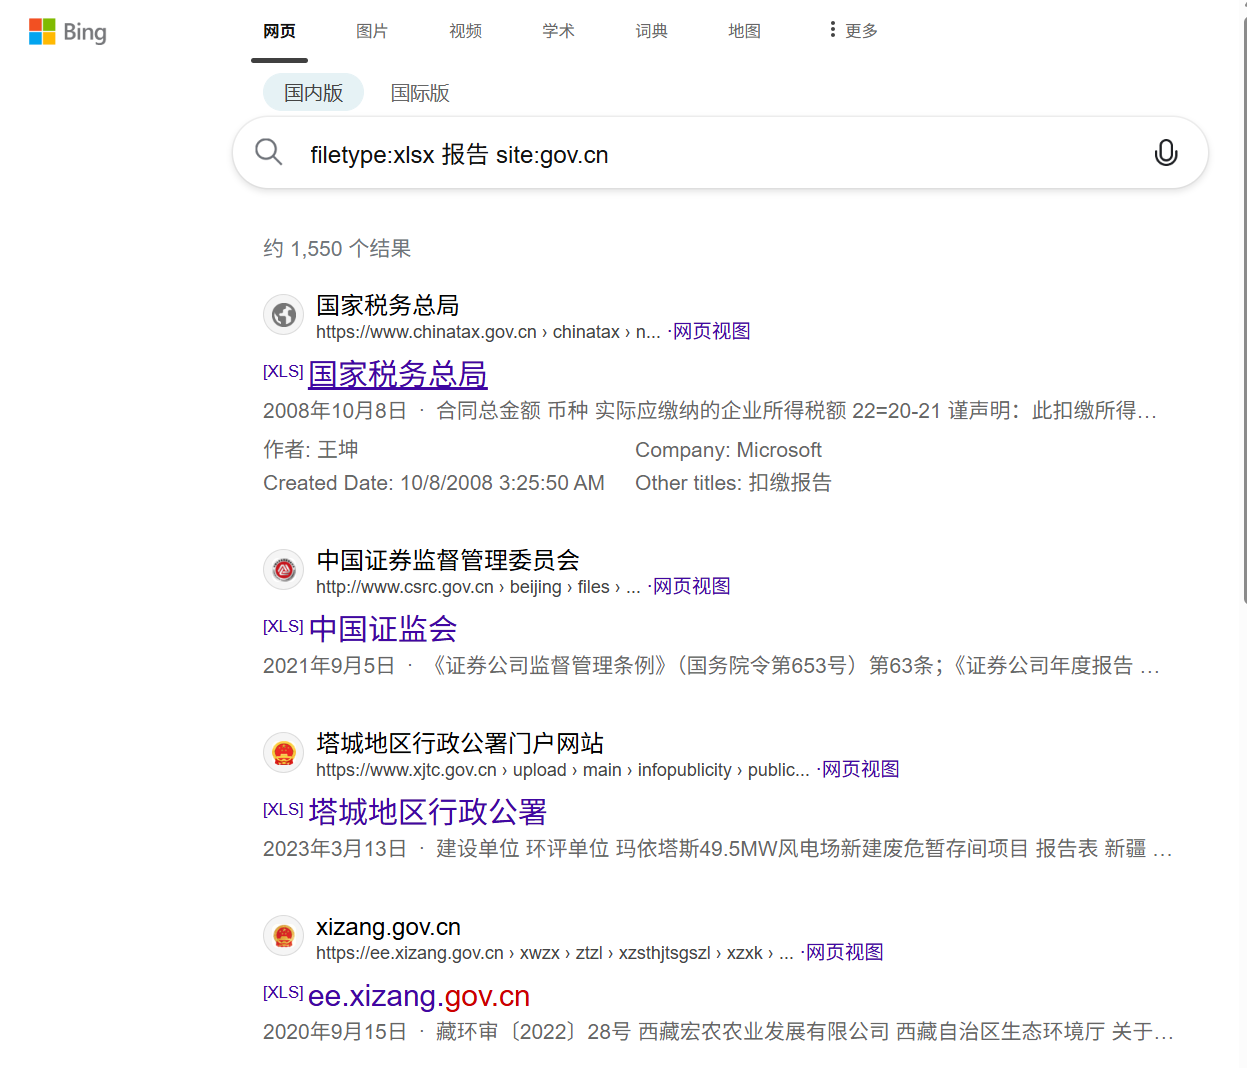The width and height of the screenshot is (1247, 1068).
Task: Click the 中国证券监督管理委员会 site favicon
Action: click(284, 570)
